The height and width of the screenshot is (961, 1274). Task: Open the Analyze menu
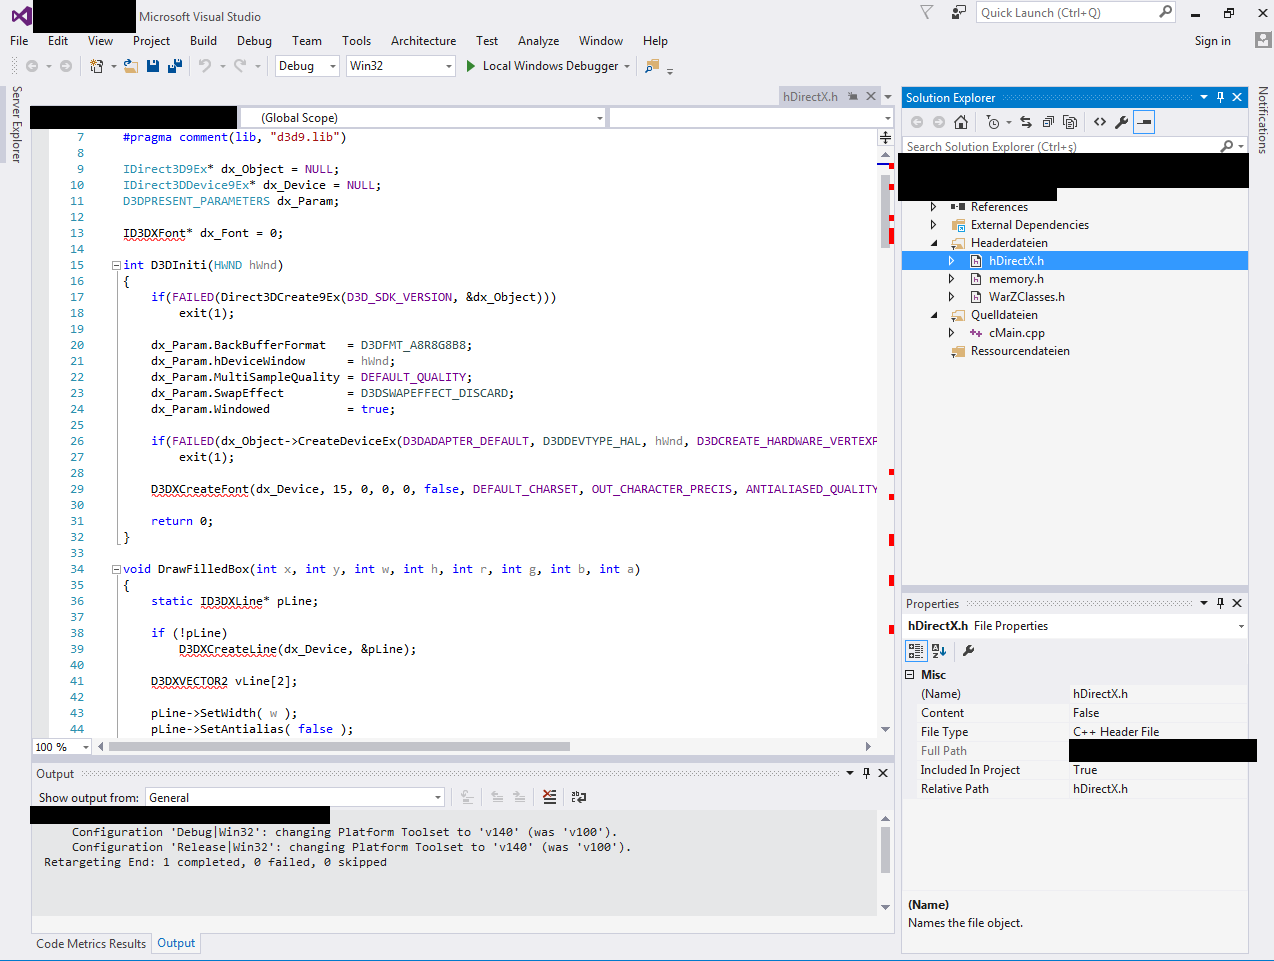(x=538, y=41)
